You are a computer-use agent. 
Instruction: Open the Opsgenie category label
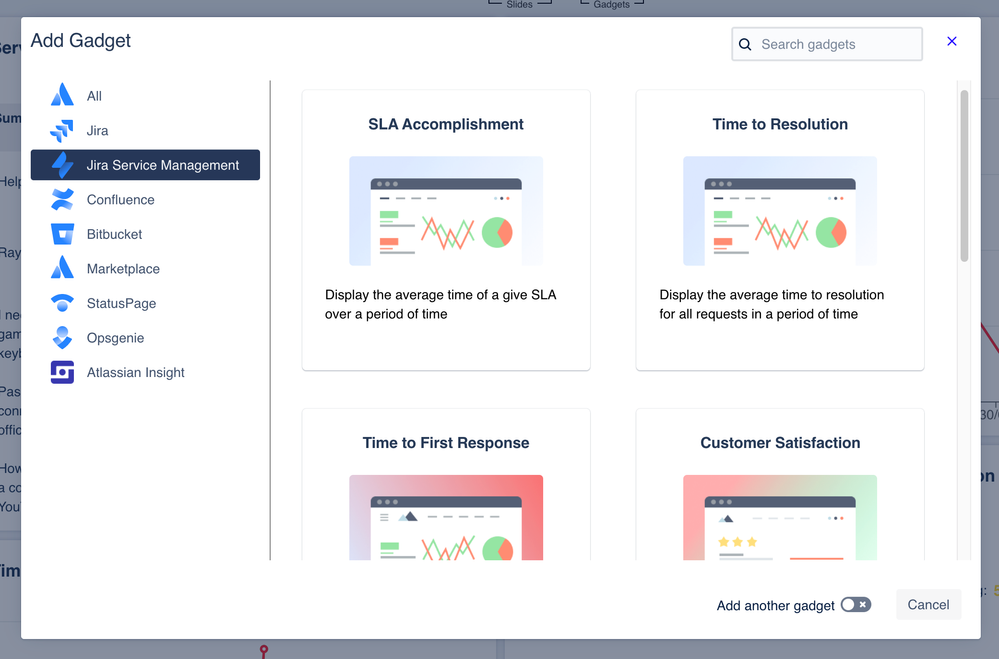tap(115, 338)
